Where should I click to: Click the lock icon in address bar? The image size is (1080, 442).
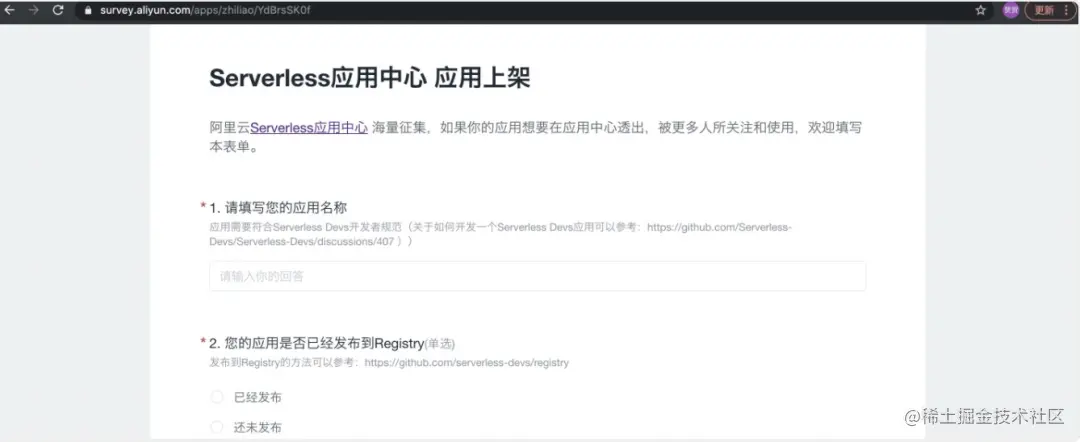(x=87, y=10)
